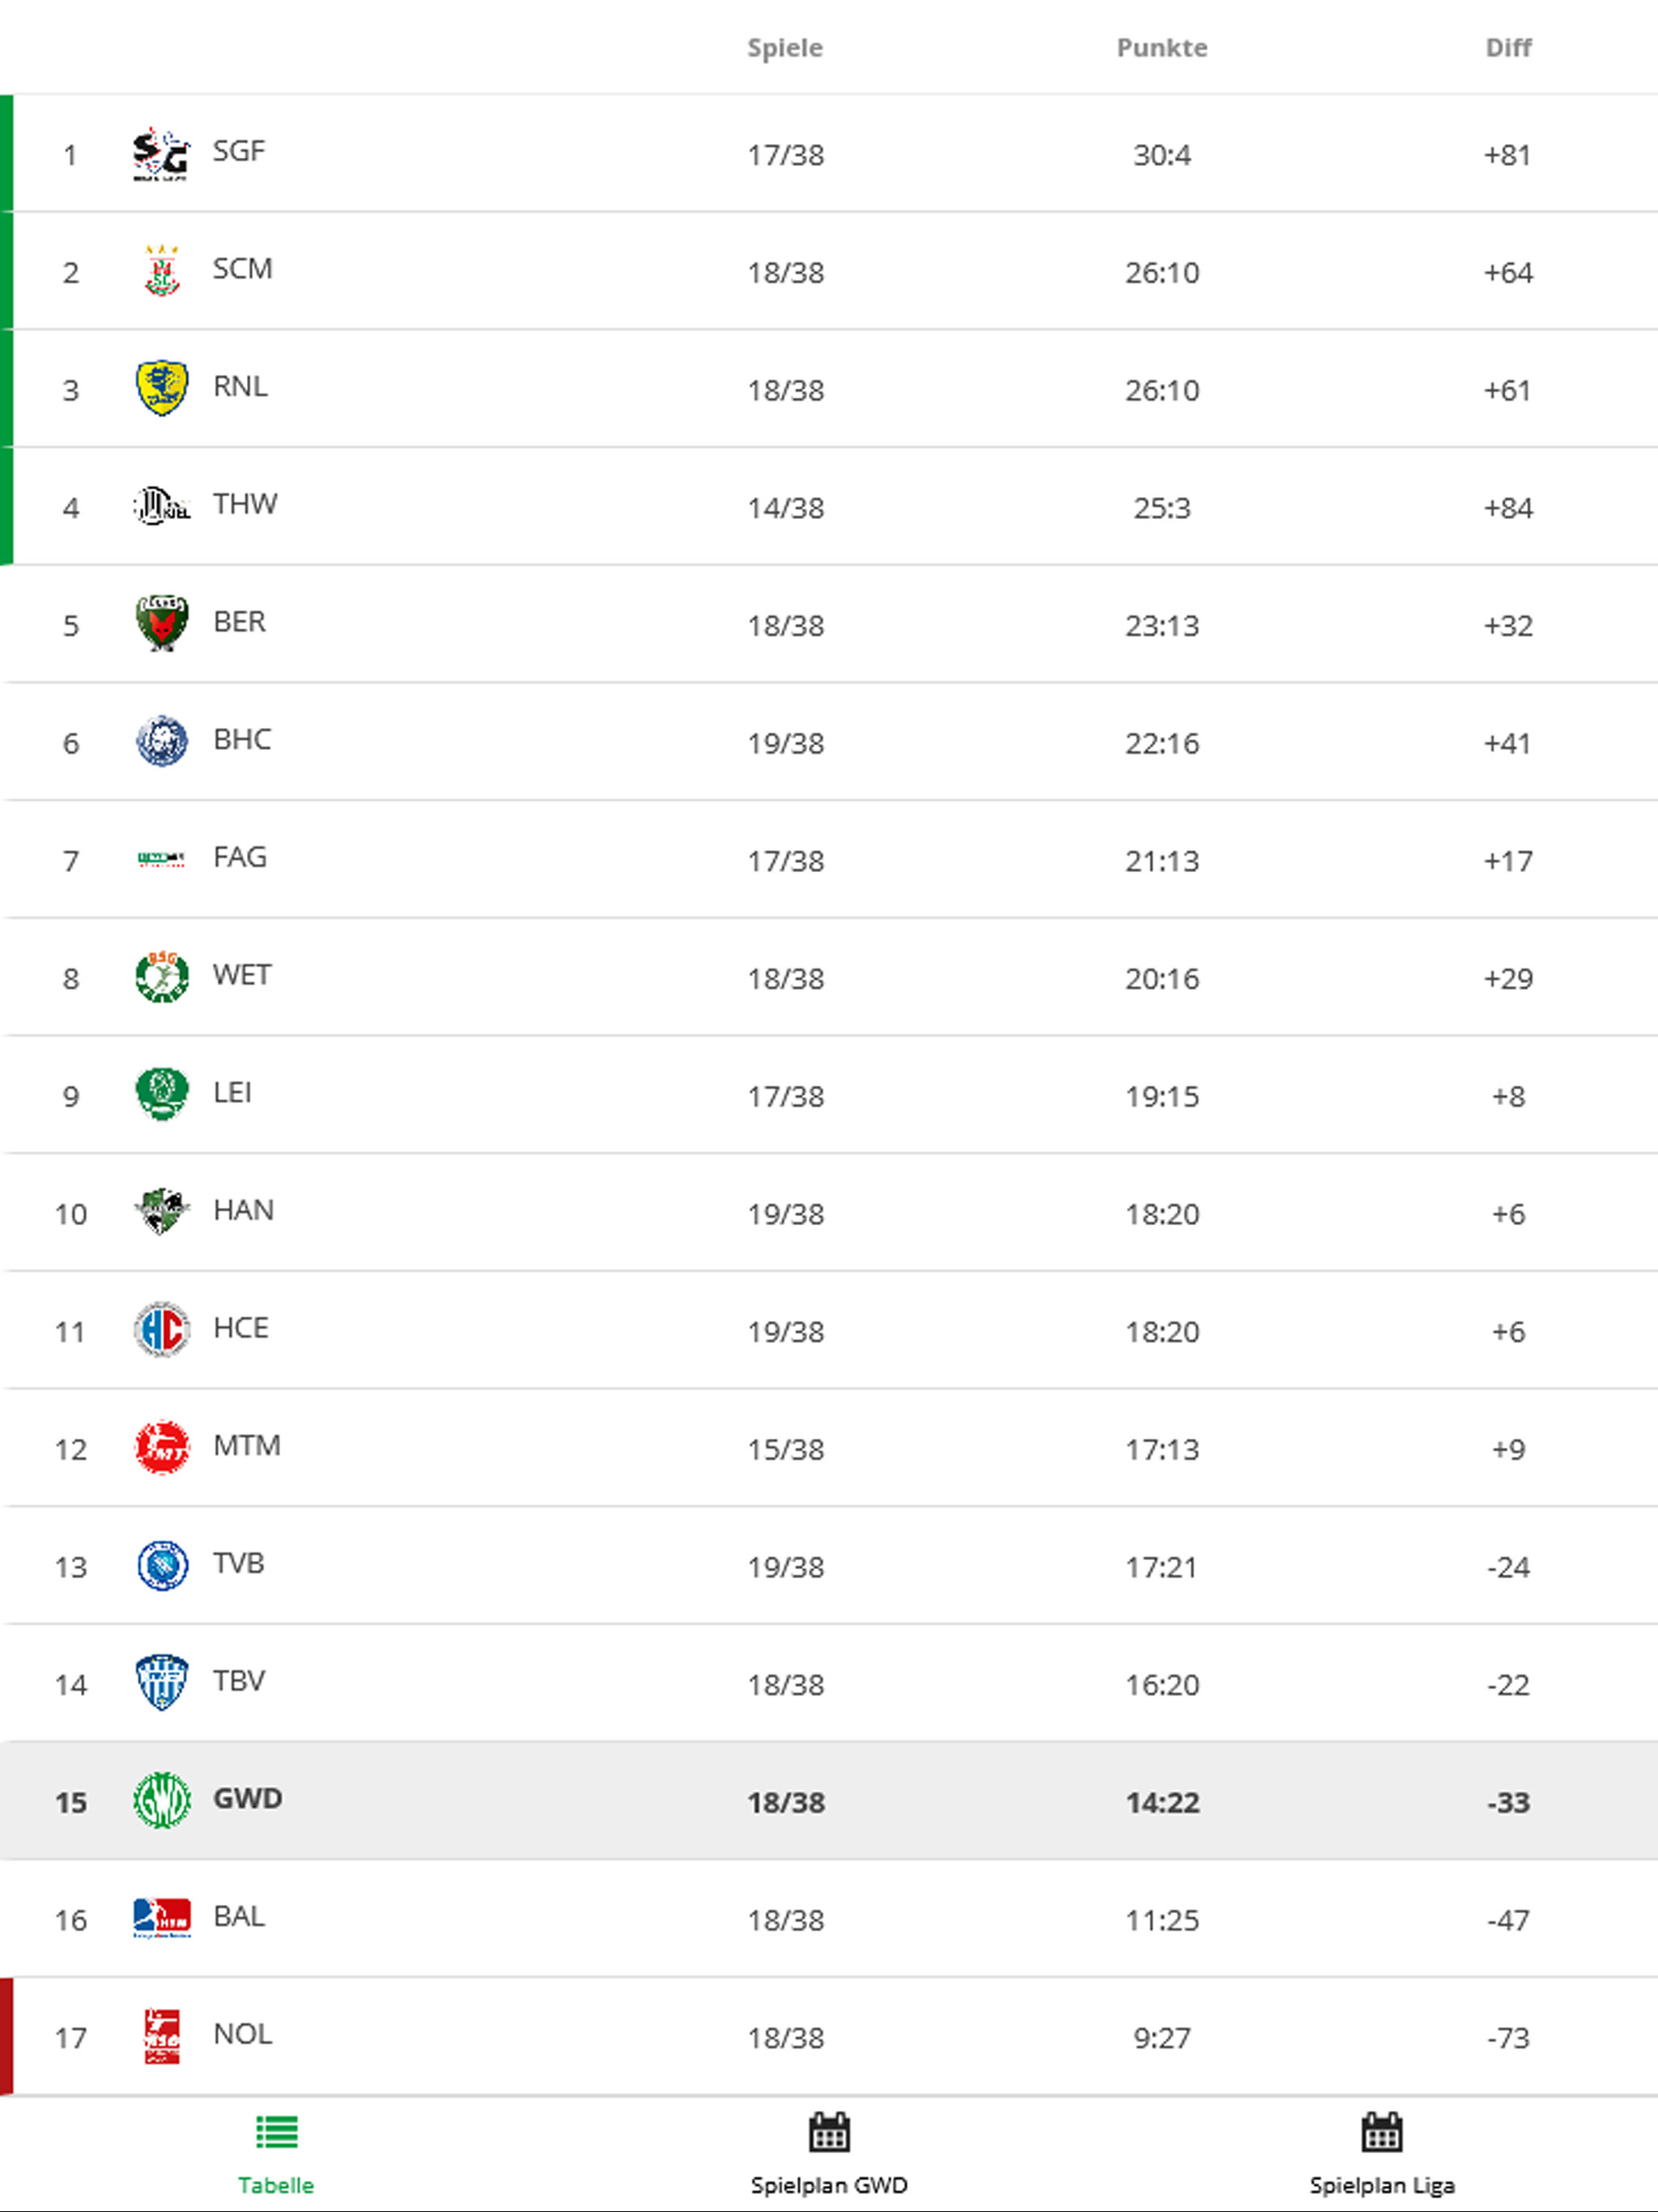Click the BER fox logo
This screenshot has width=1658, height=2212.
tap(162, 623)
